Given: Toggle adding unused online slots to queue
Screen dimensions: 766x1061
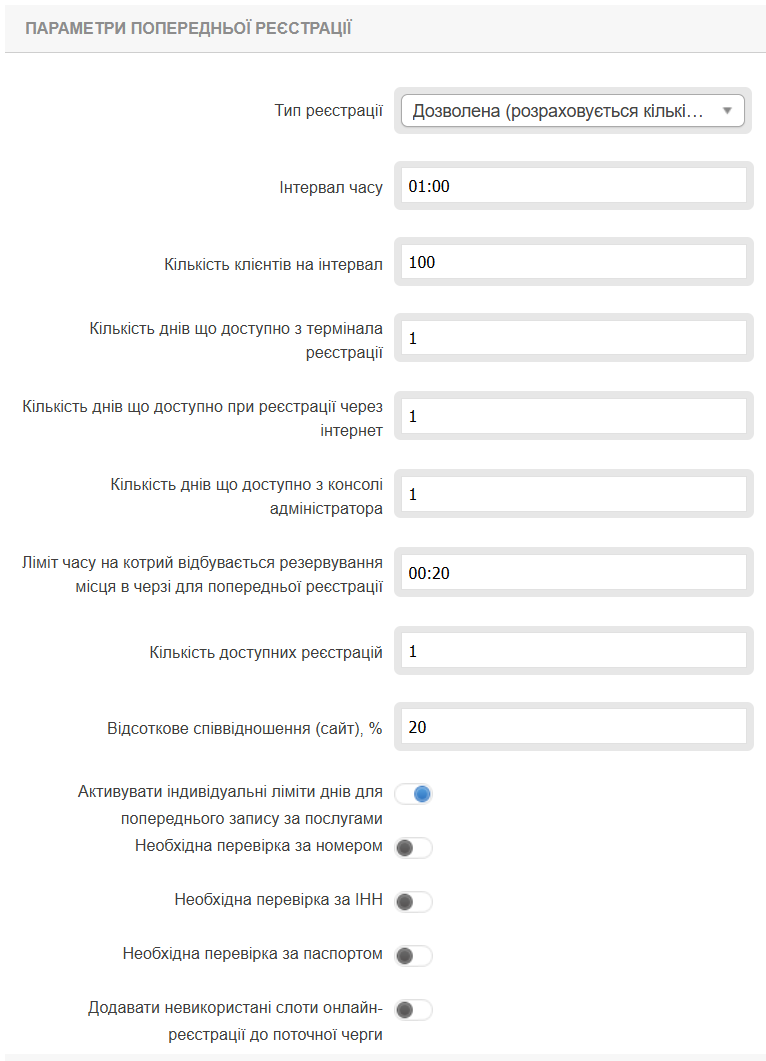Looking at the screenshot, I should point(414,1010).
